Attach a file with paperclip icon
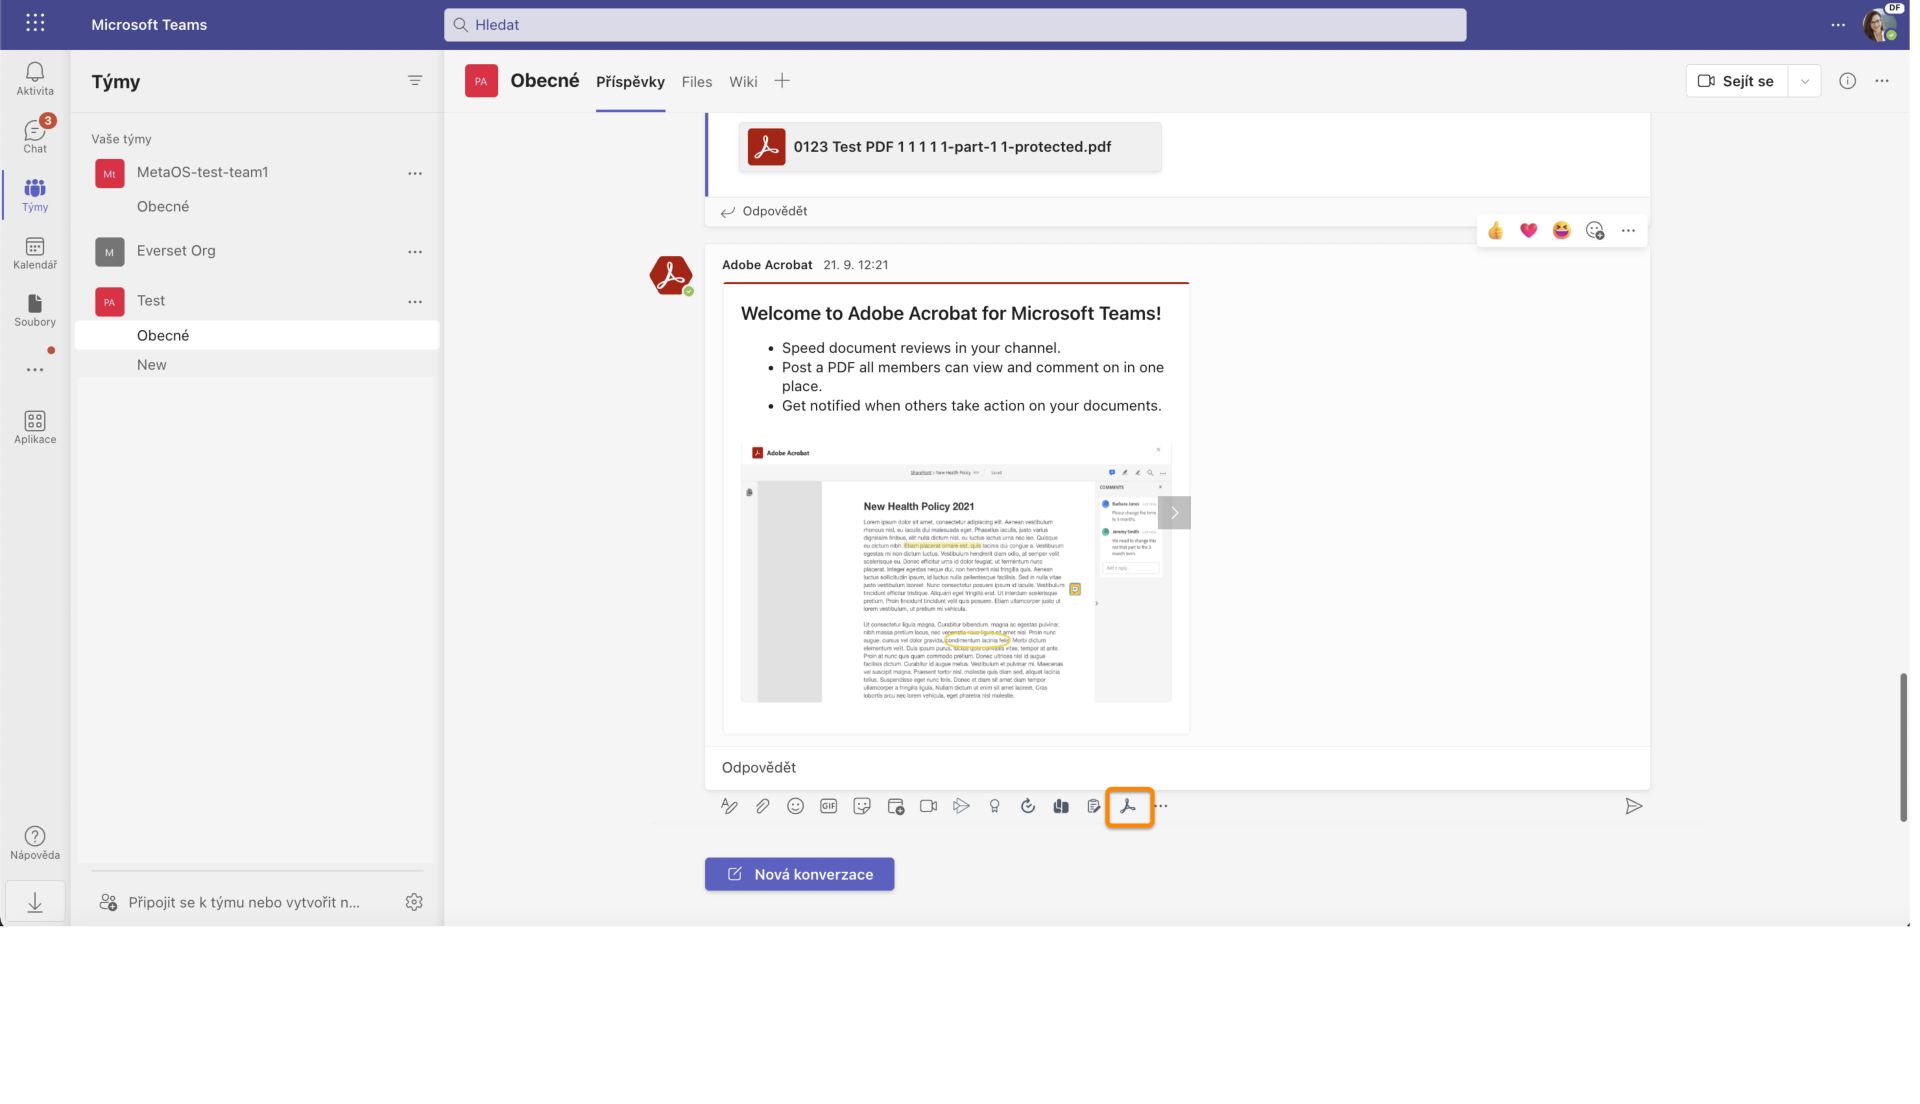 pyautogui.click(x=762, y=806)
